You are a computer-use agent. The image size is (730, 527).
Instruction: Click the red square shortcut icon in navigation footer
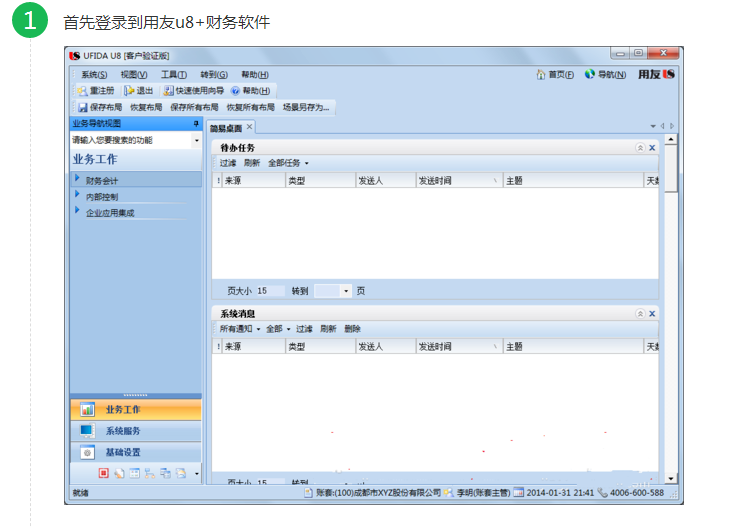pos(103,473)
